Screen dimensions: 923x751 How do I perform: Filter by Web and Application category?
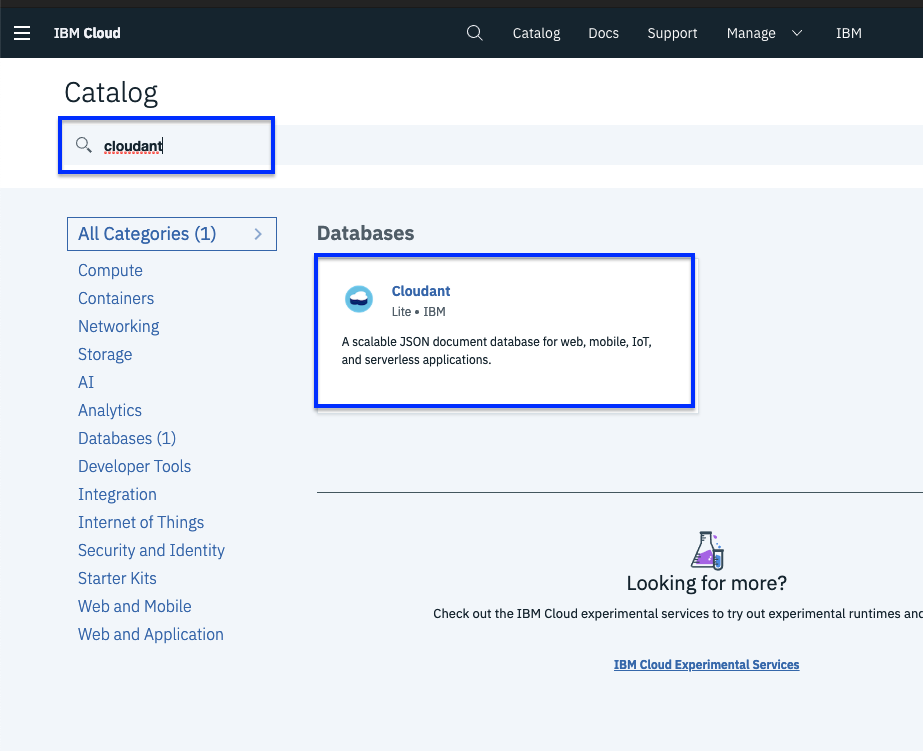(x=151, y=634)
